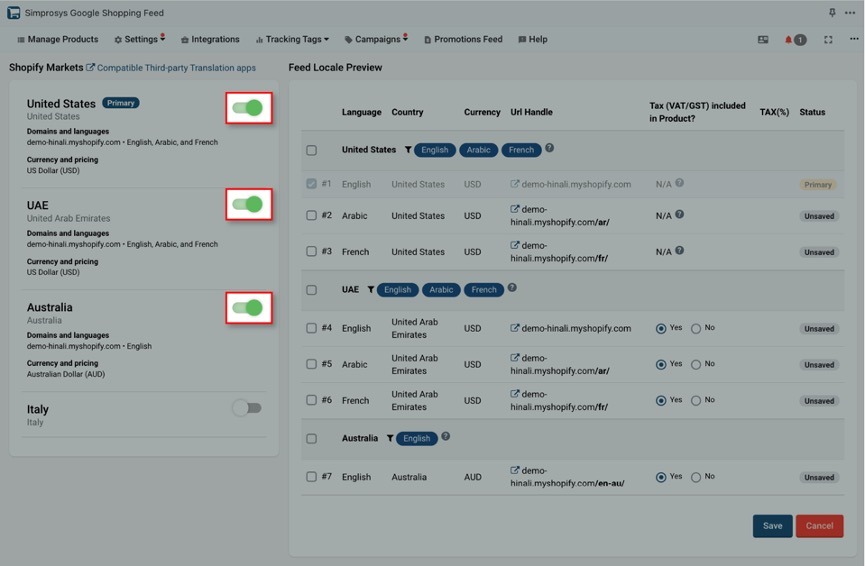Screen dimensions: 866x566
Task: Open external link icon for row #2 URL
Action: click(x=515, y=209)
